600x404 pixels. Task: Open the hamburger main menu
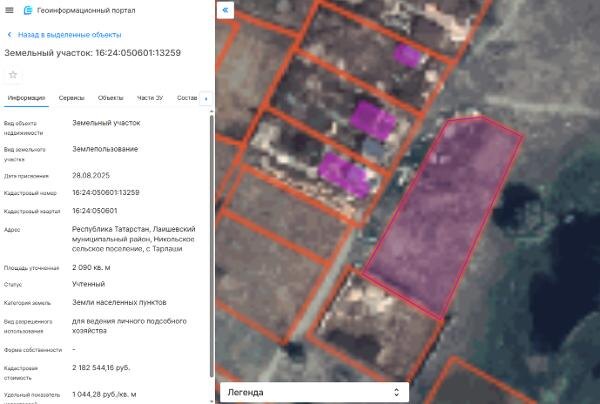pos(9,10)
